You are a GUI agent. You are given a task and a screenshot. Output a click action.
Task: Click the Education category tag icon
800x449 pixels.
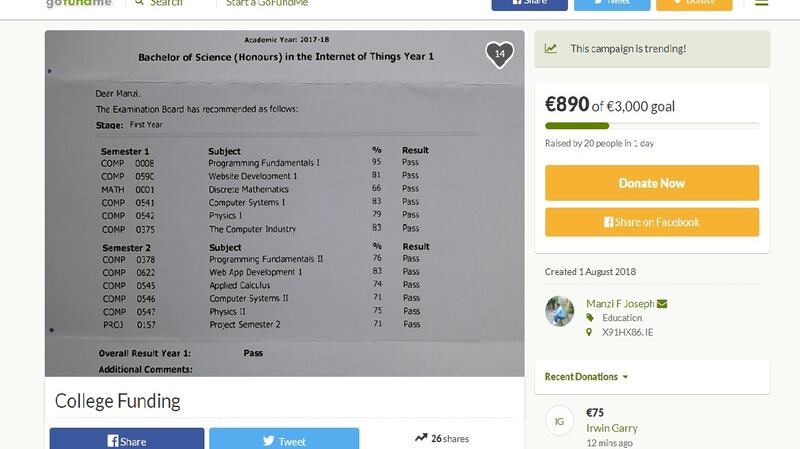[590, 318]
